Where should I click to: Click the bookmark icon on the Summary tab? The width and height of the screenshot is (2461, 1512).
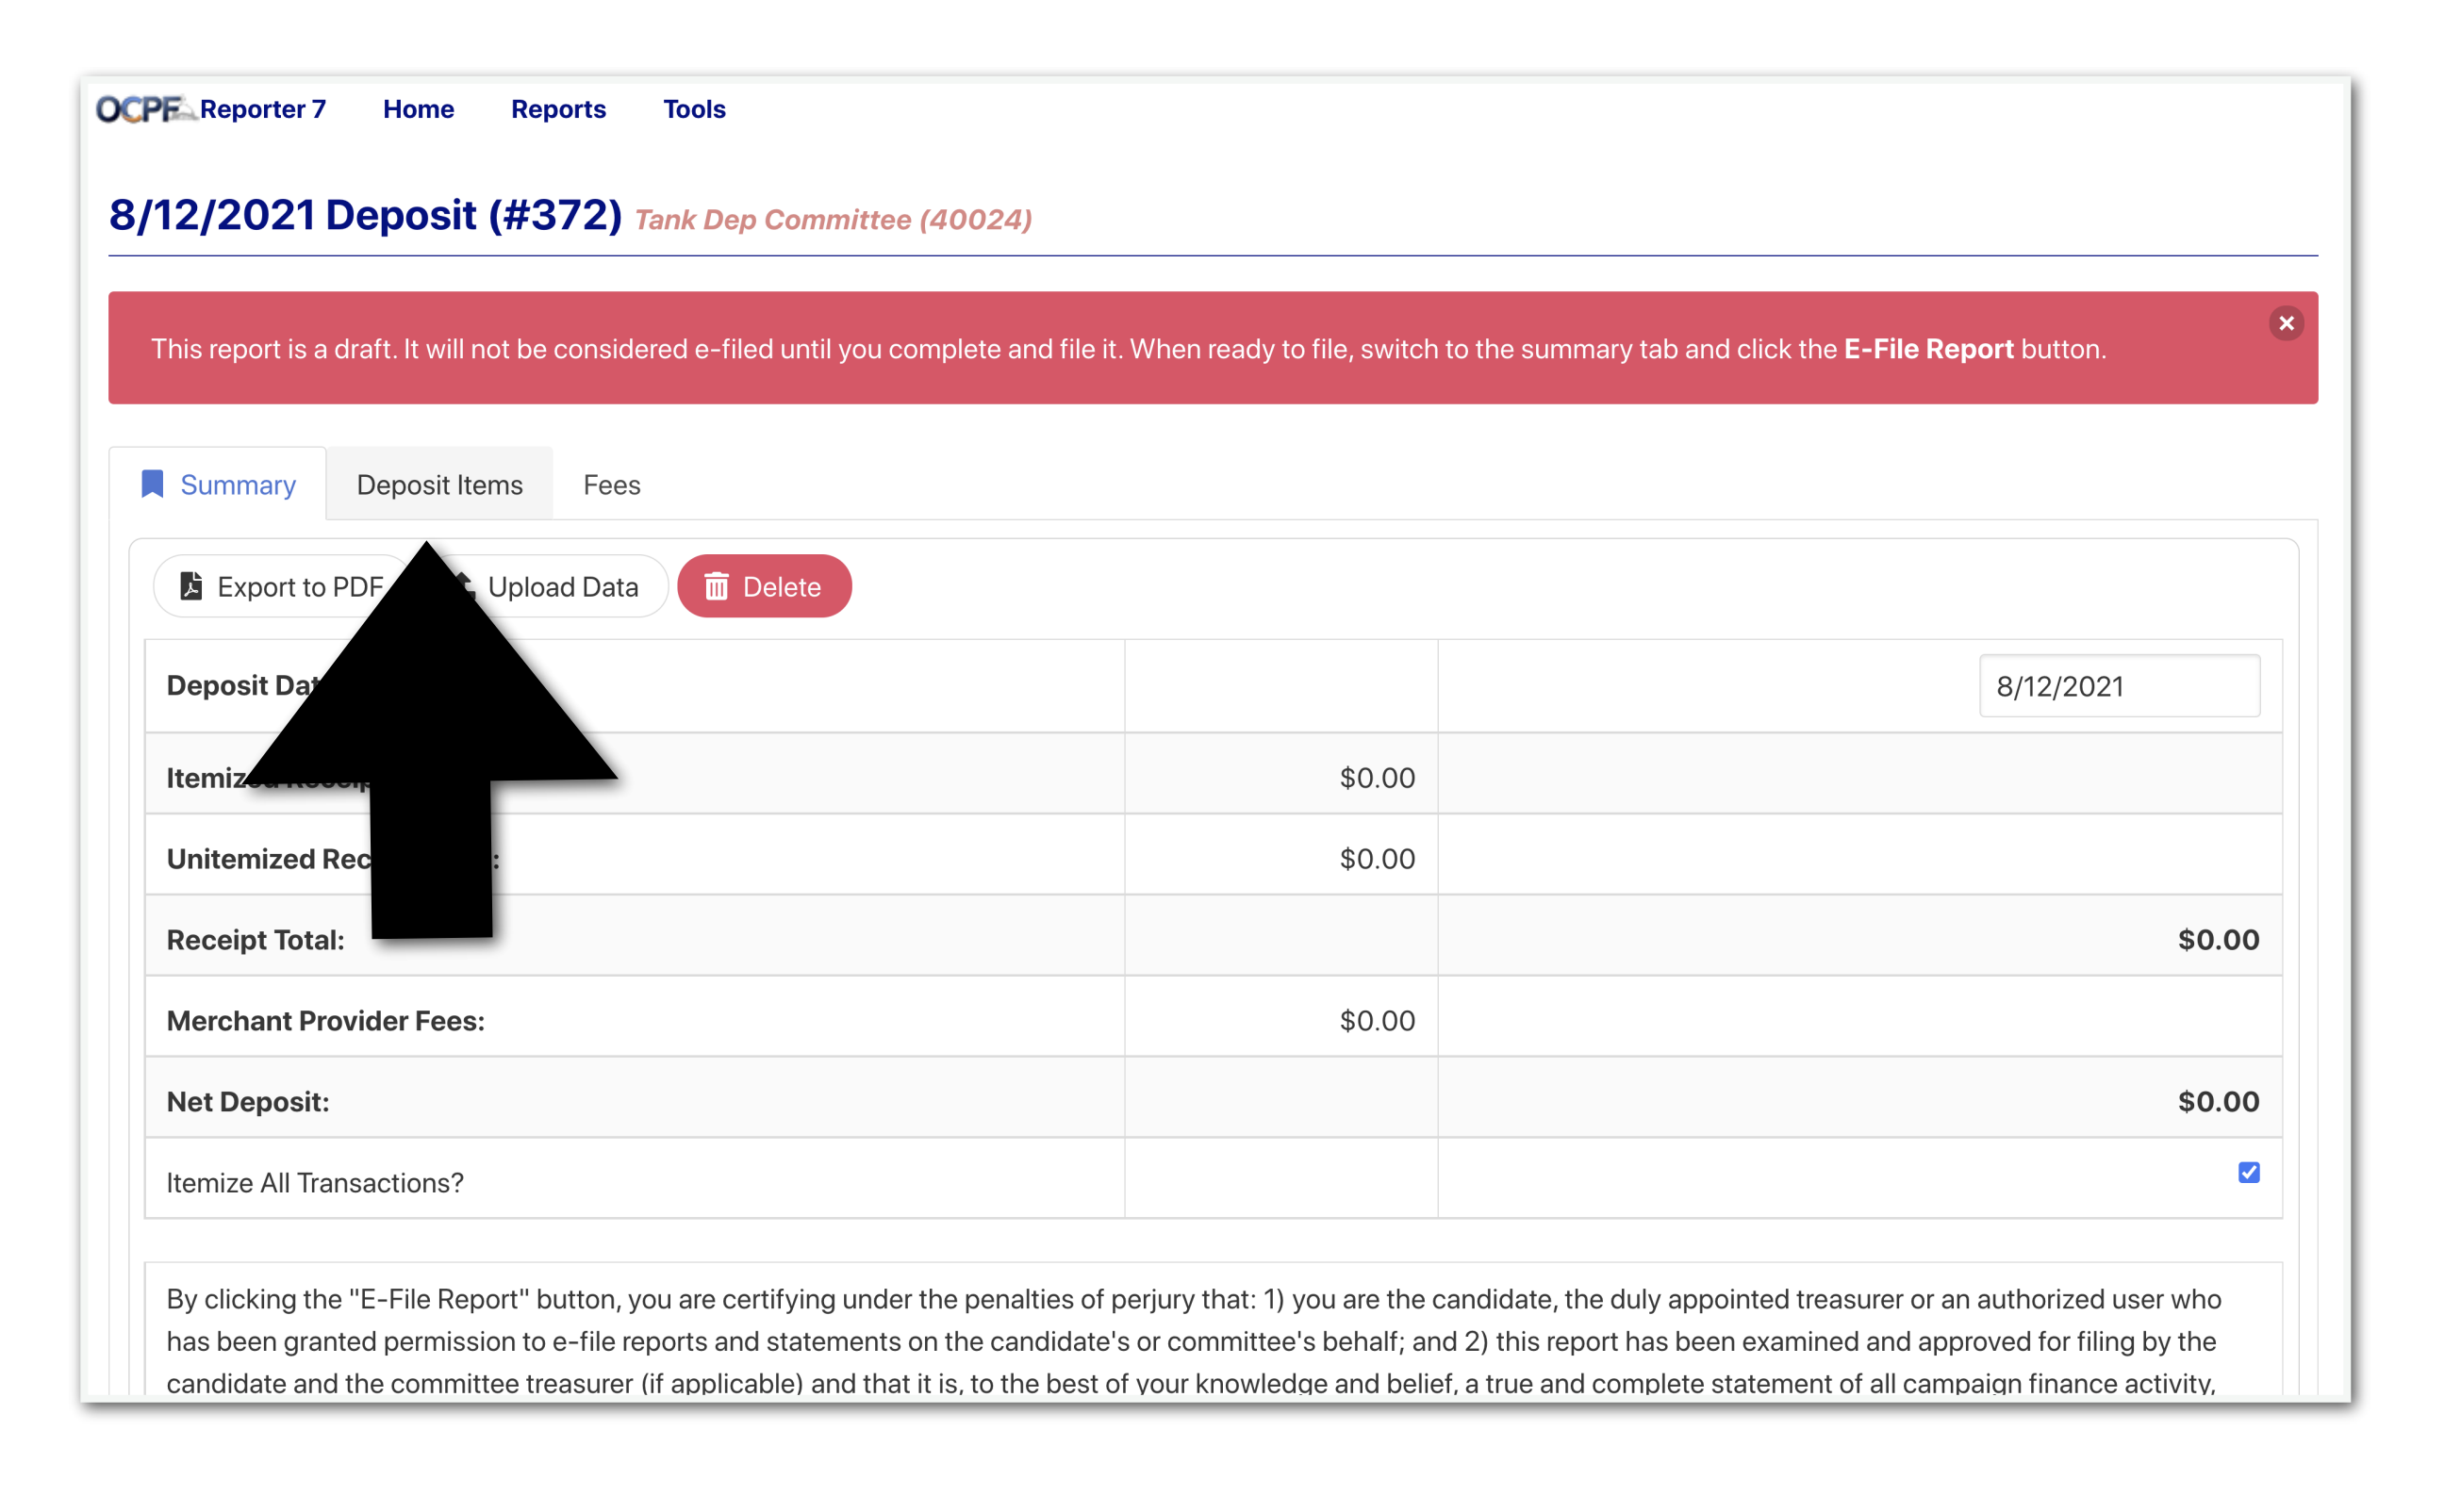(x=152, y=484)
